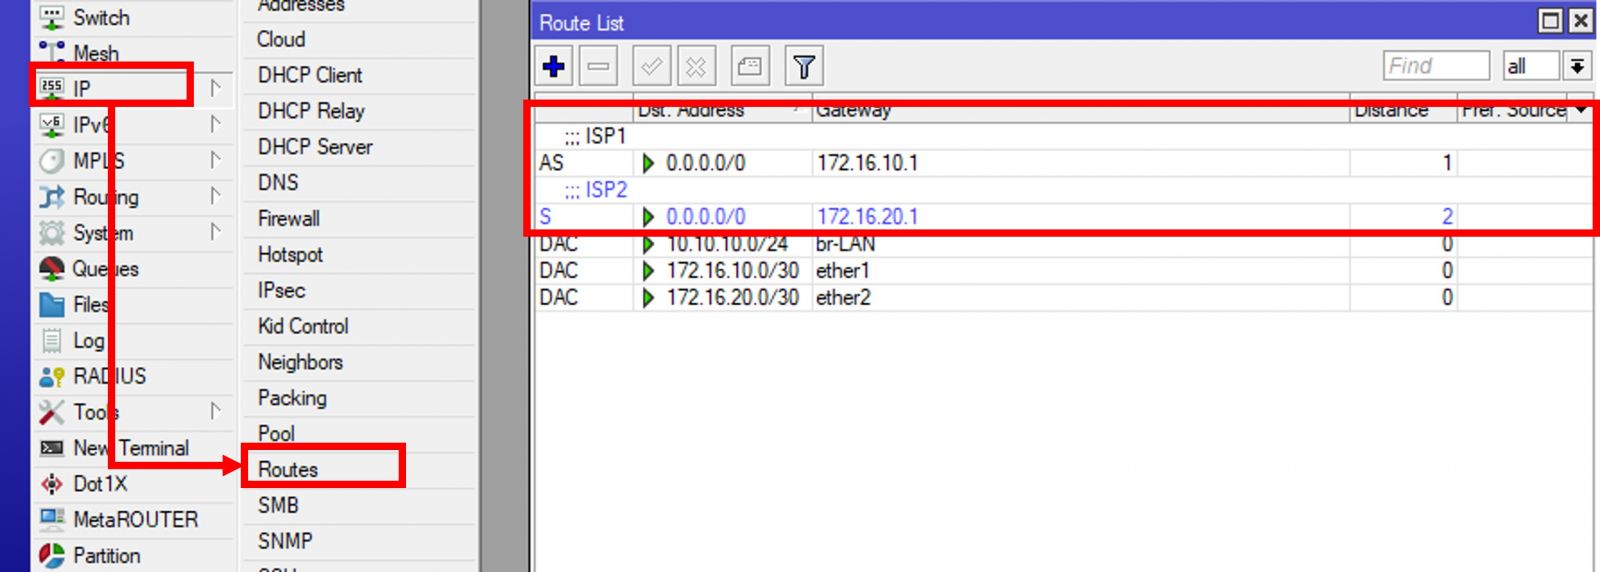The width and height of the screenshot is (1600, 572).
Task: Open the Log sidebar item
Action: (88, 341)
